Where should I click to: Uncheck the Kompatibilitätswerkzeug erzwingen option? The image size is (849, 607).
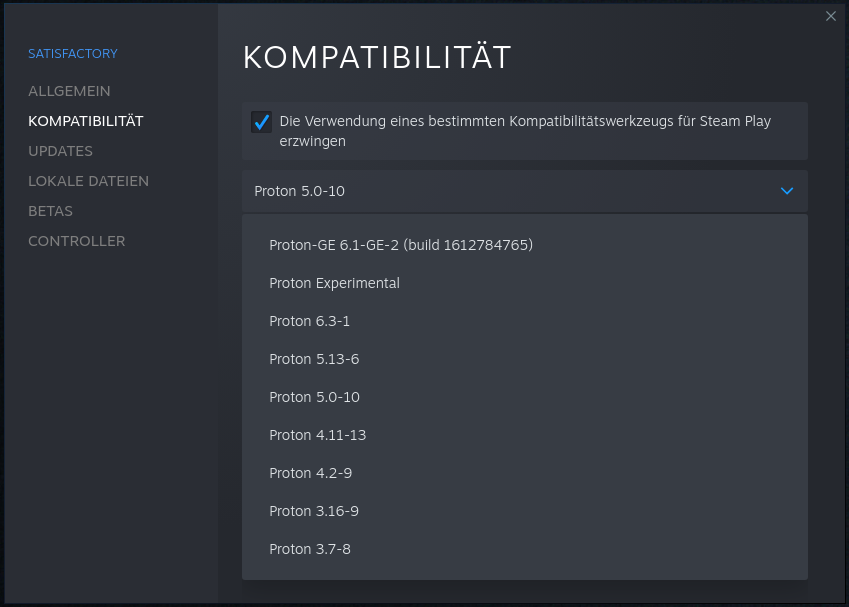[261, 122]
